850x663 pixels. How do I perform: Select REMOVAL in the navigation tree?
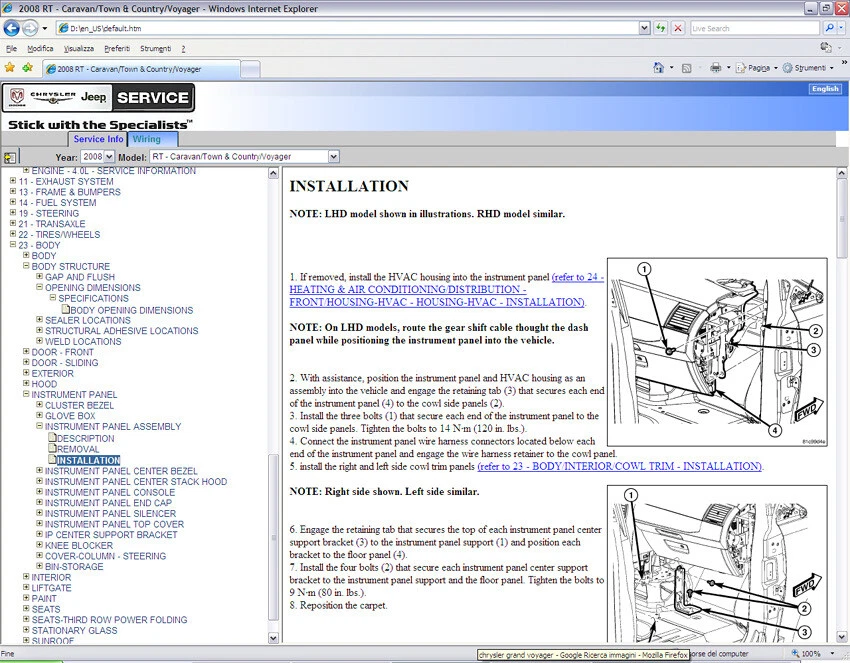pos(81,448)
